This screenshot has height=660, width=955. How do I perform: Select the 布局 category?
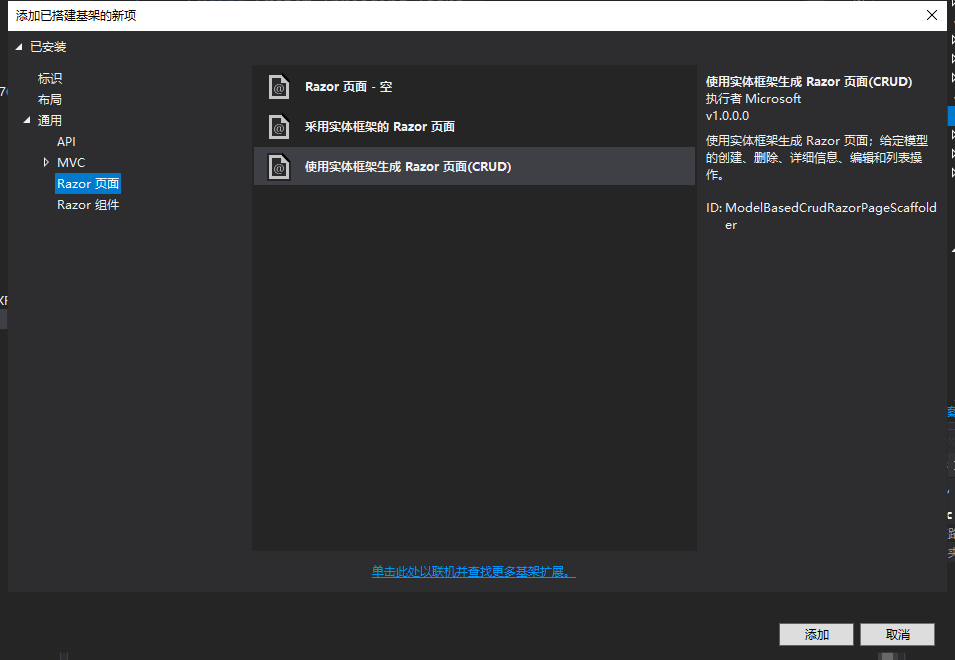(50, 99)
